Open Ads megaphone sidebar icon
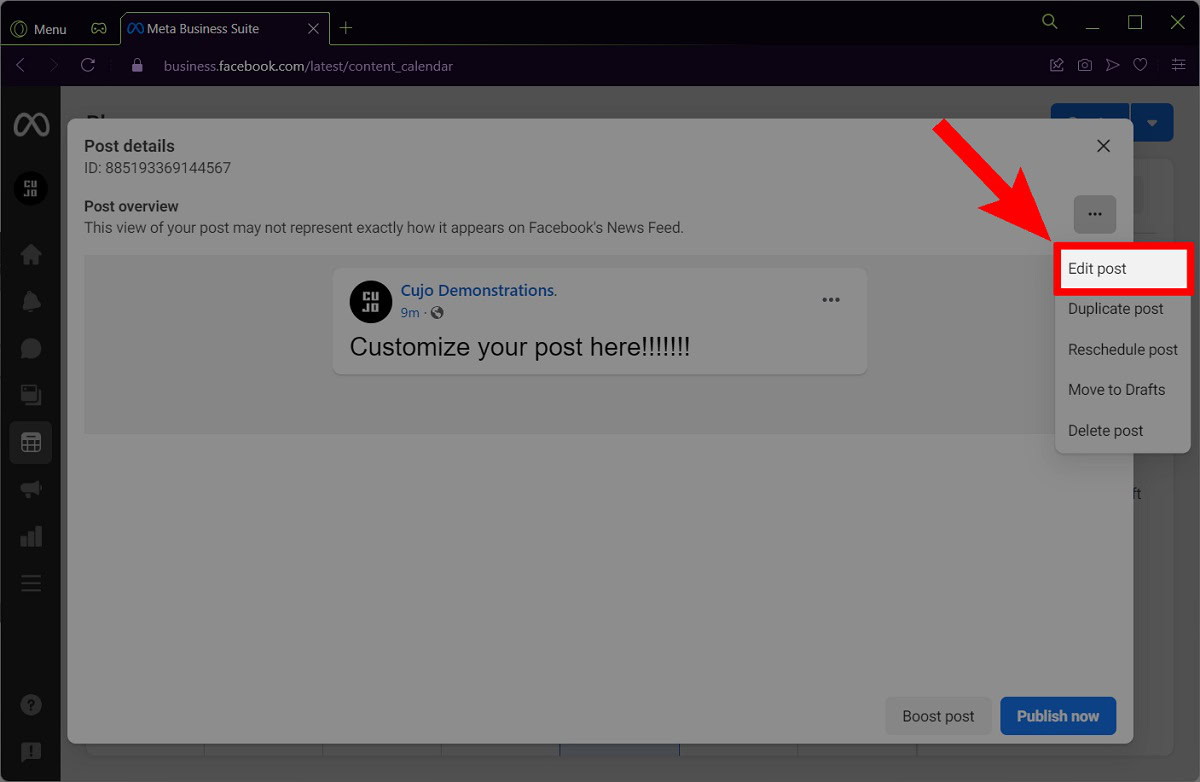The image size is (1200, 782). pyautogui.click(x=31, y=489)
